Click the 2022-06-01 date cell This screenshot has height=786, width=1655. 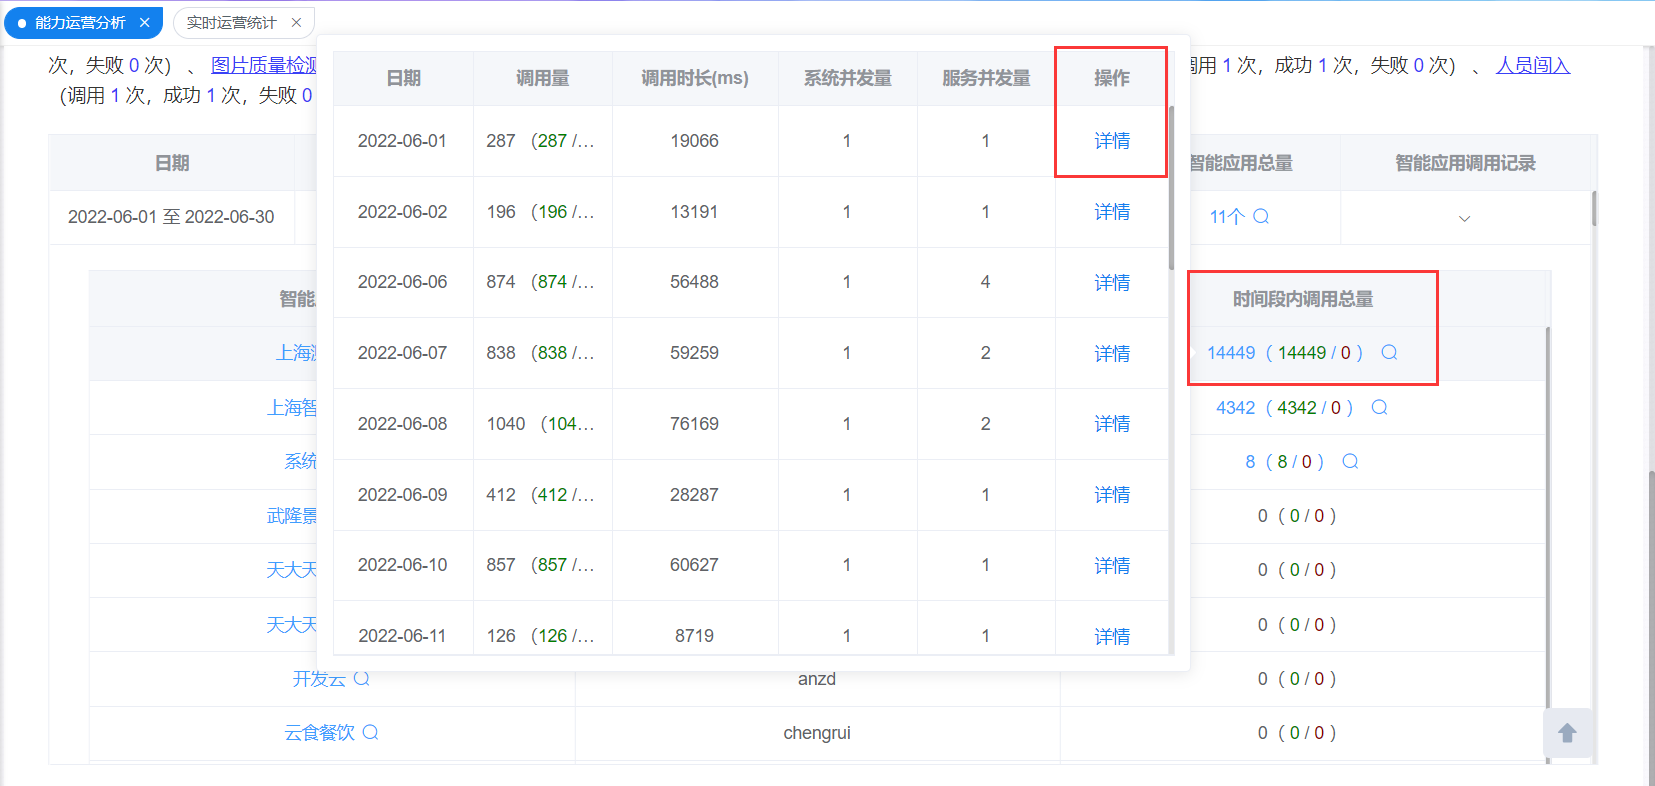point(402,141)
